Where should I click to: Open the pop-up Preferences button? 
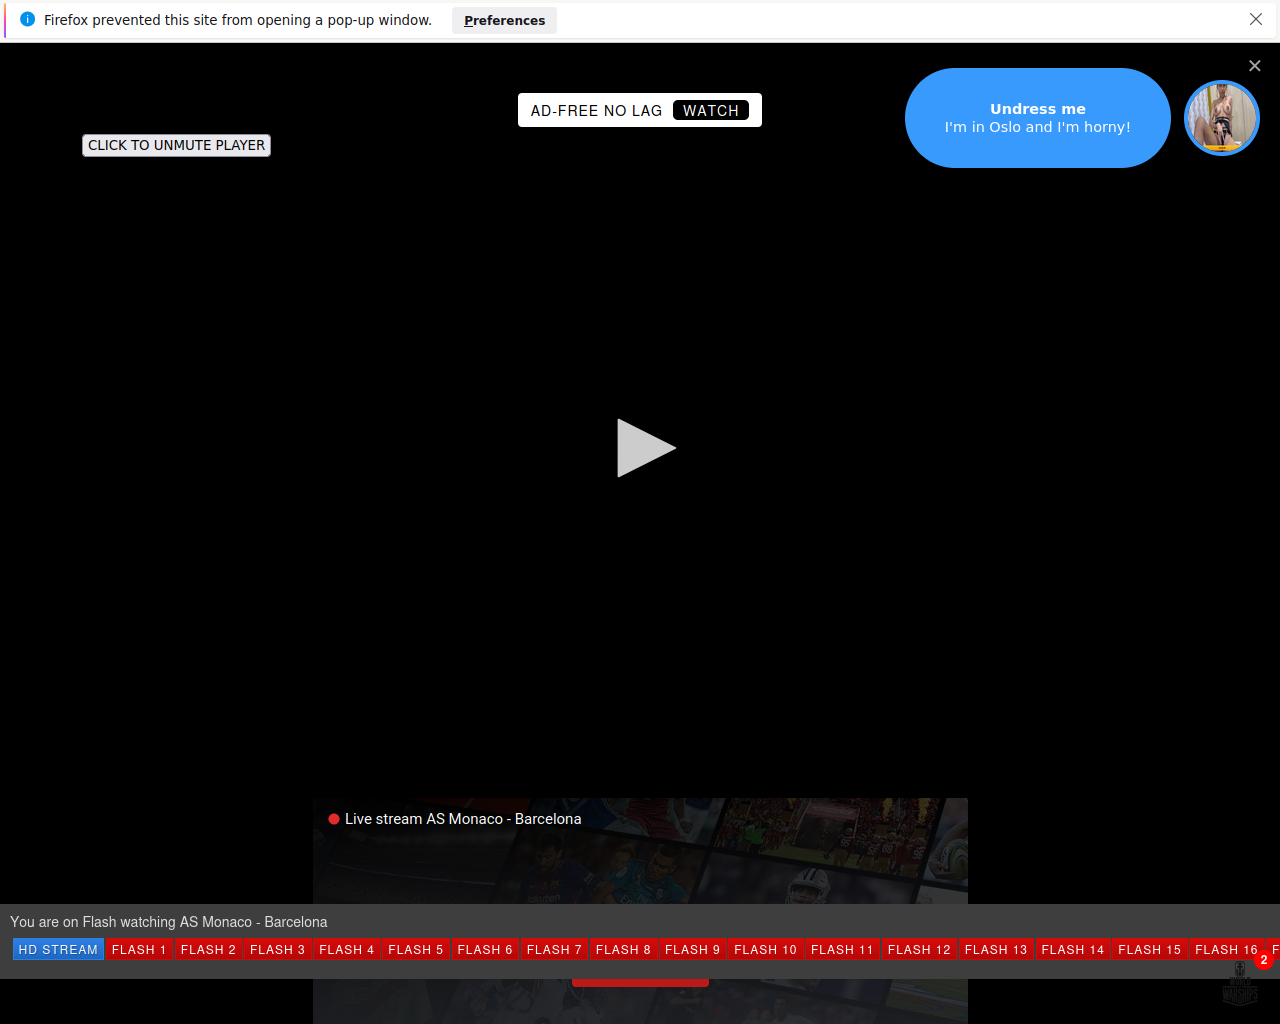click(x=504, y=20)
